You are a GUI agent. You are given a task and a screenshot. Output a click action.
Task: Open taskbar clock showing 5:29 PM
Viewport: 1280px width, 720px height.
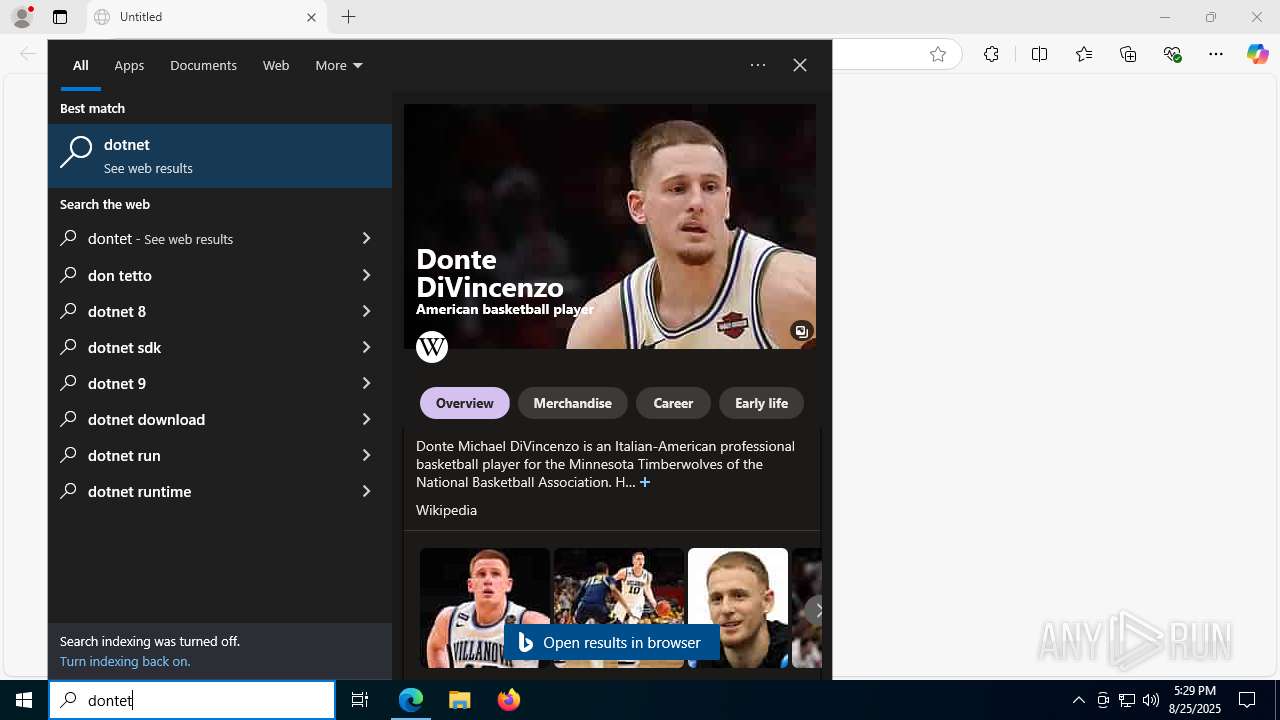point(1194,700)
